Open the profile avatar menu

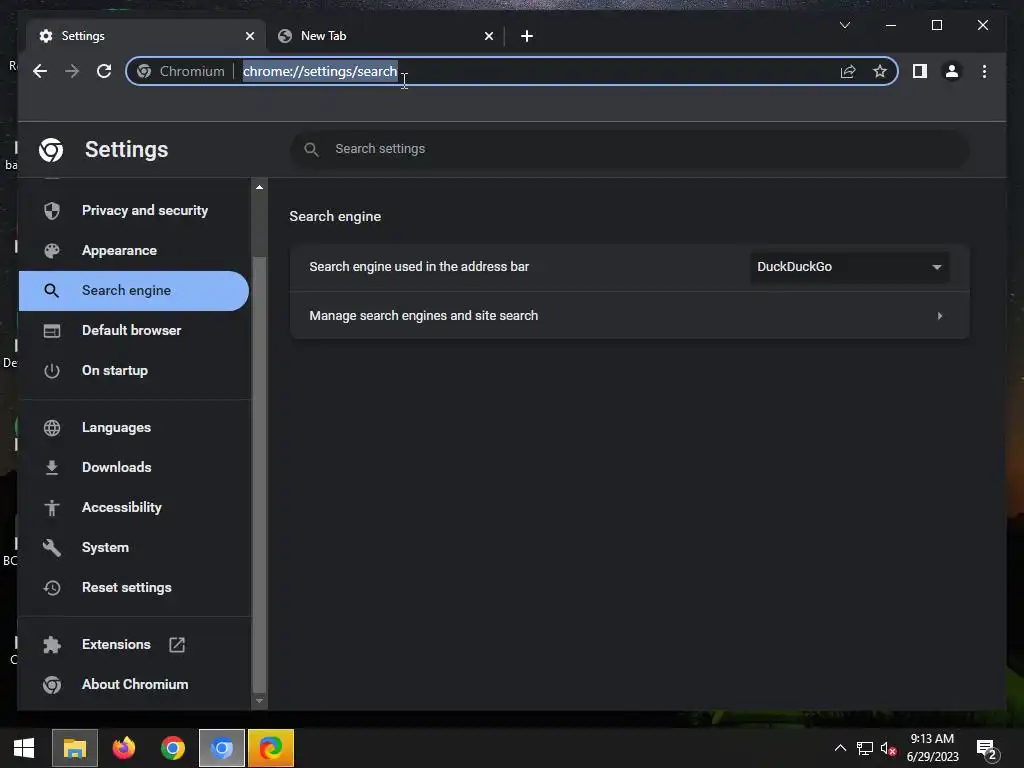click(x=952, y=71)
